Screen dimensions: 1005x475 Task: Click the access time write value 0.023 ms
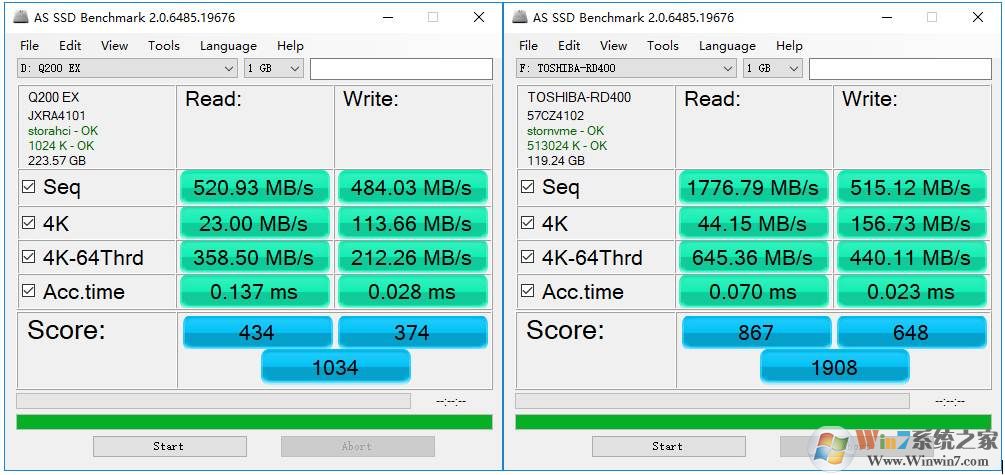[x=911, y=292]
